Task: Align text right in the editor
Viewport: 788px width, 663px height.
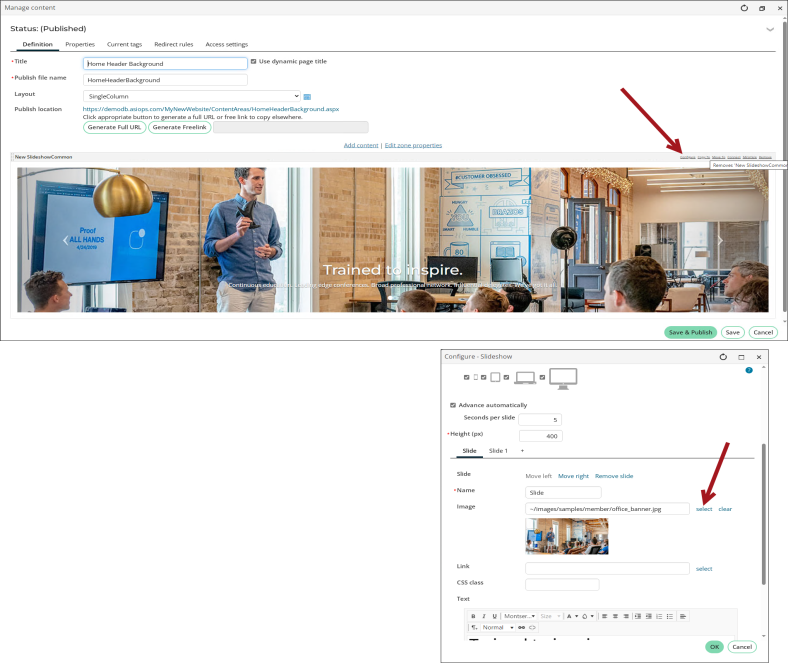Action: click(626, 616)
